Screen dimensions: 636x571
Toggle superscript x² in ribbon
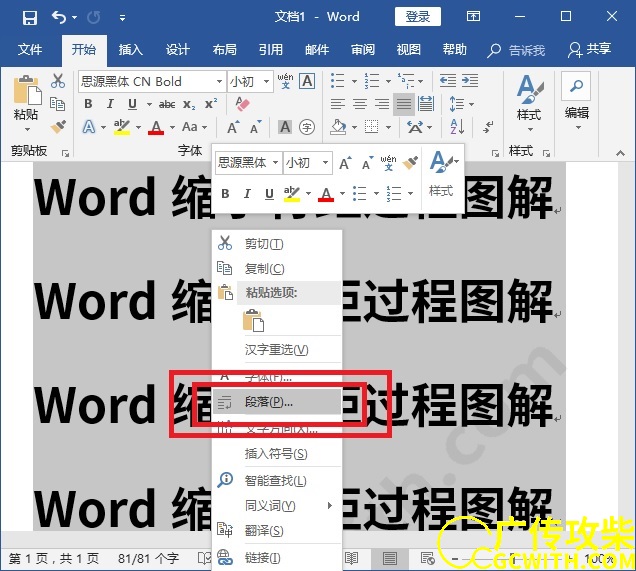pos(211,104)
